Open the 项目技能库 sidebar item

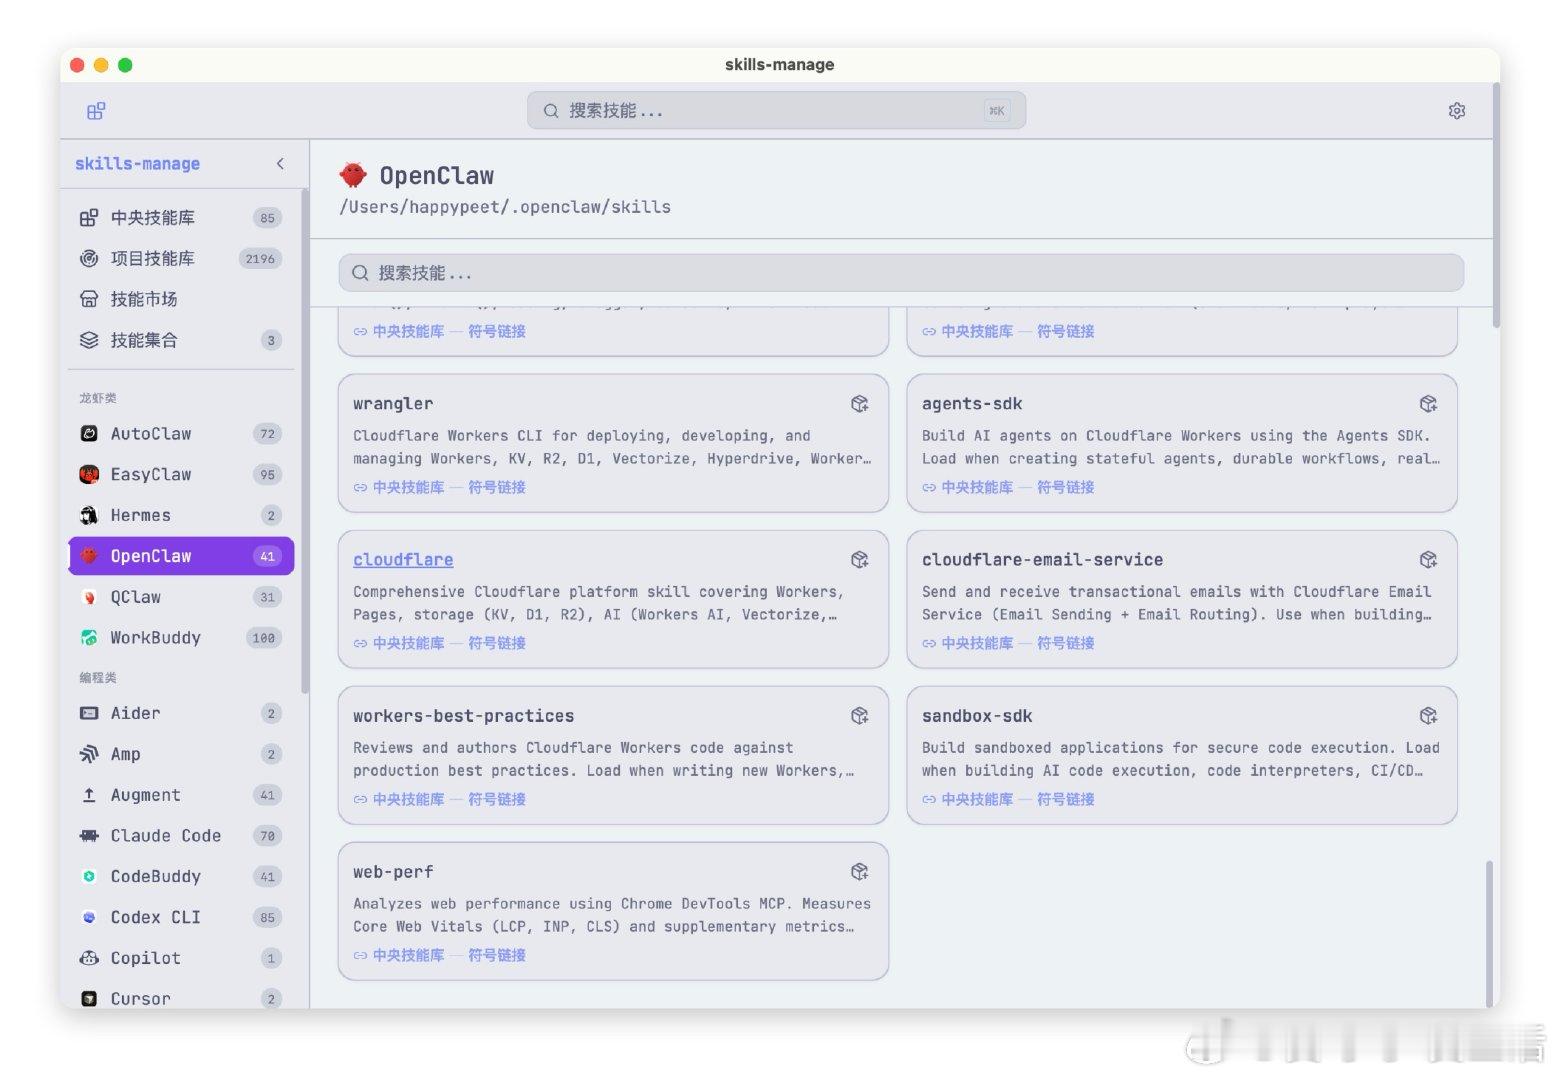[181, 258]
